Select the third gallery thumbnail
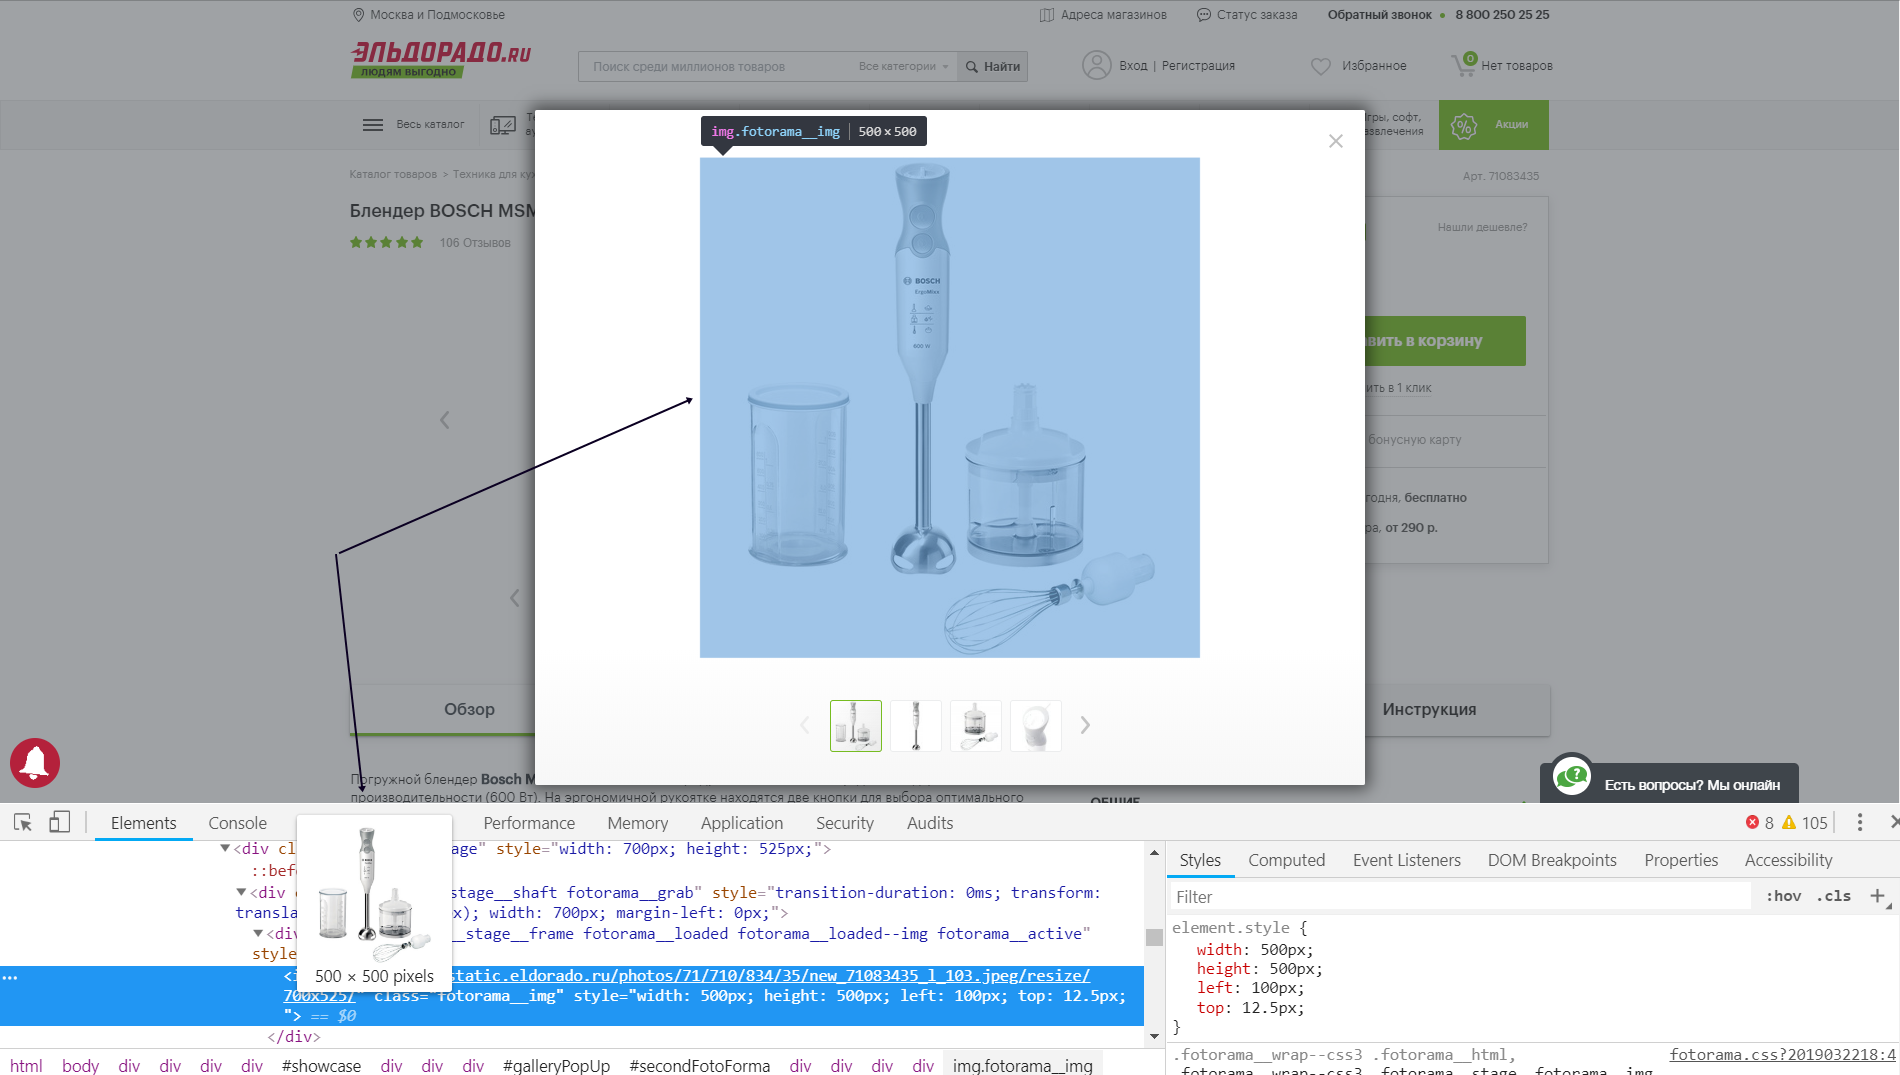The height and width of the screenshot is (1075, 1900). click(976, 725)
